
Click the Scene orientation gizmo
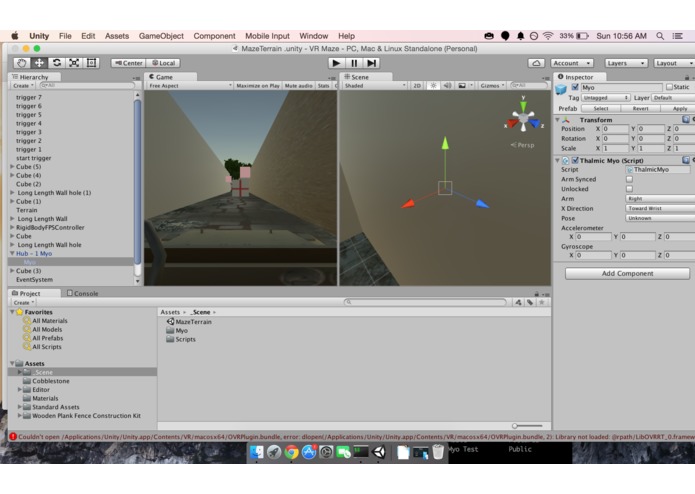(523, 117)
